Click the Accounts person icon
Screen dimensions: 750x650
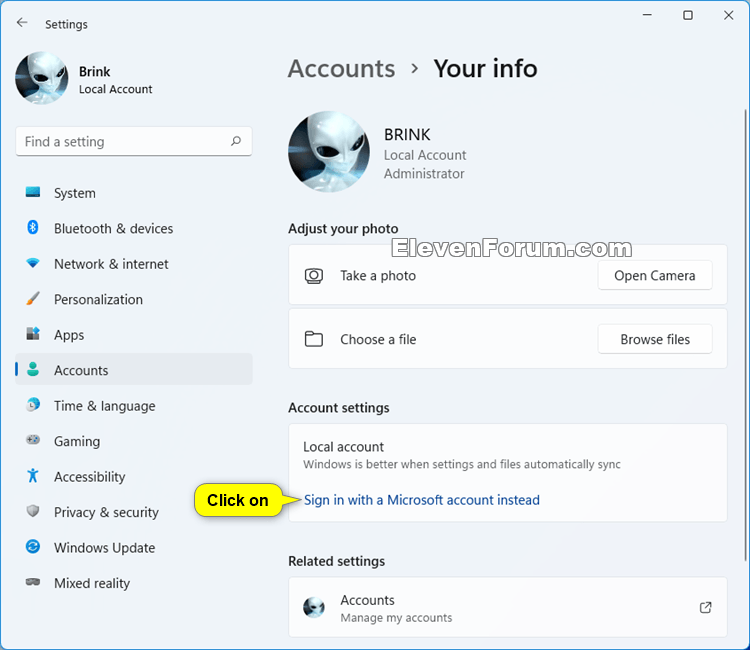[33, 369]
